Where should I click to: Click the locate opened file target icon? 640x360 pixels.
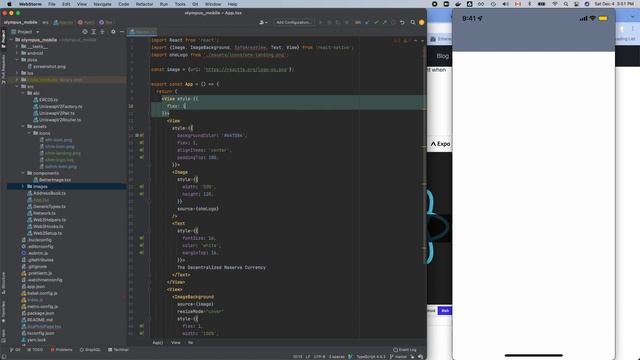click(x=85, y=32)
